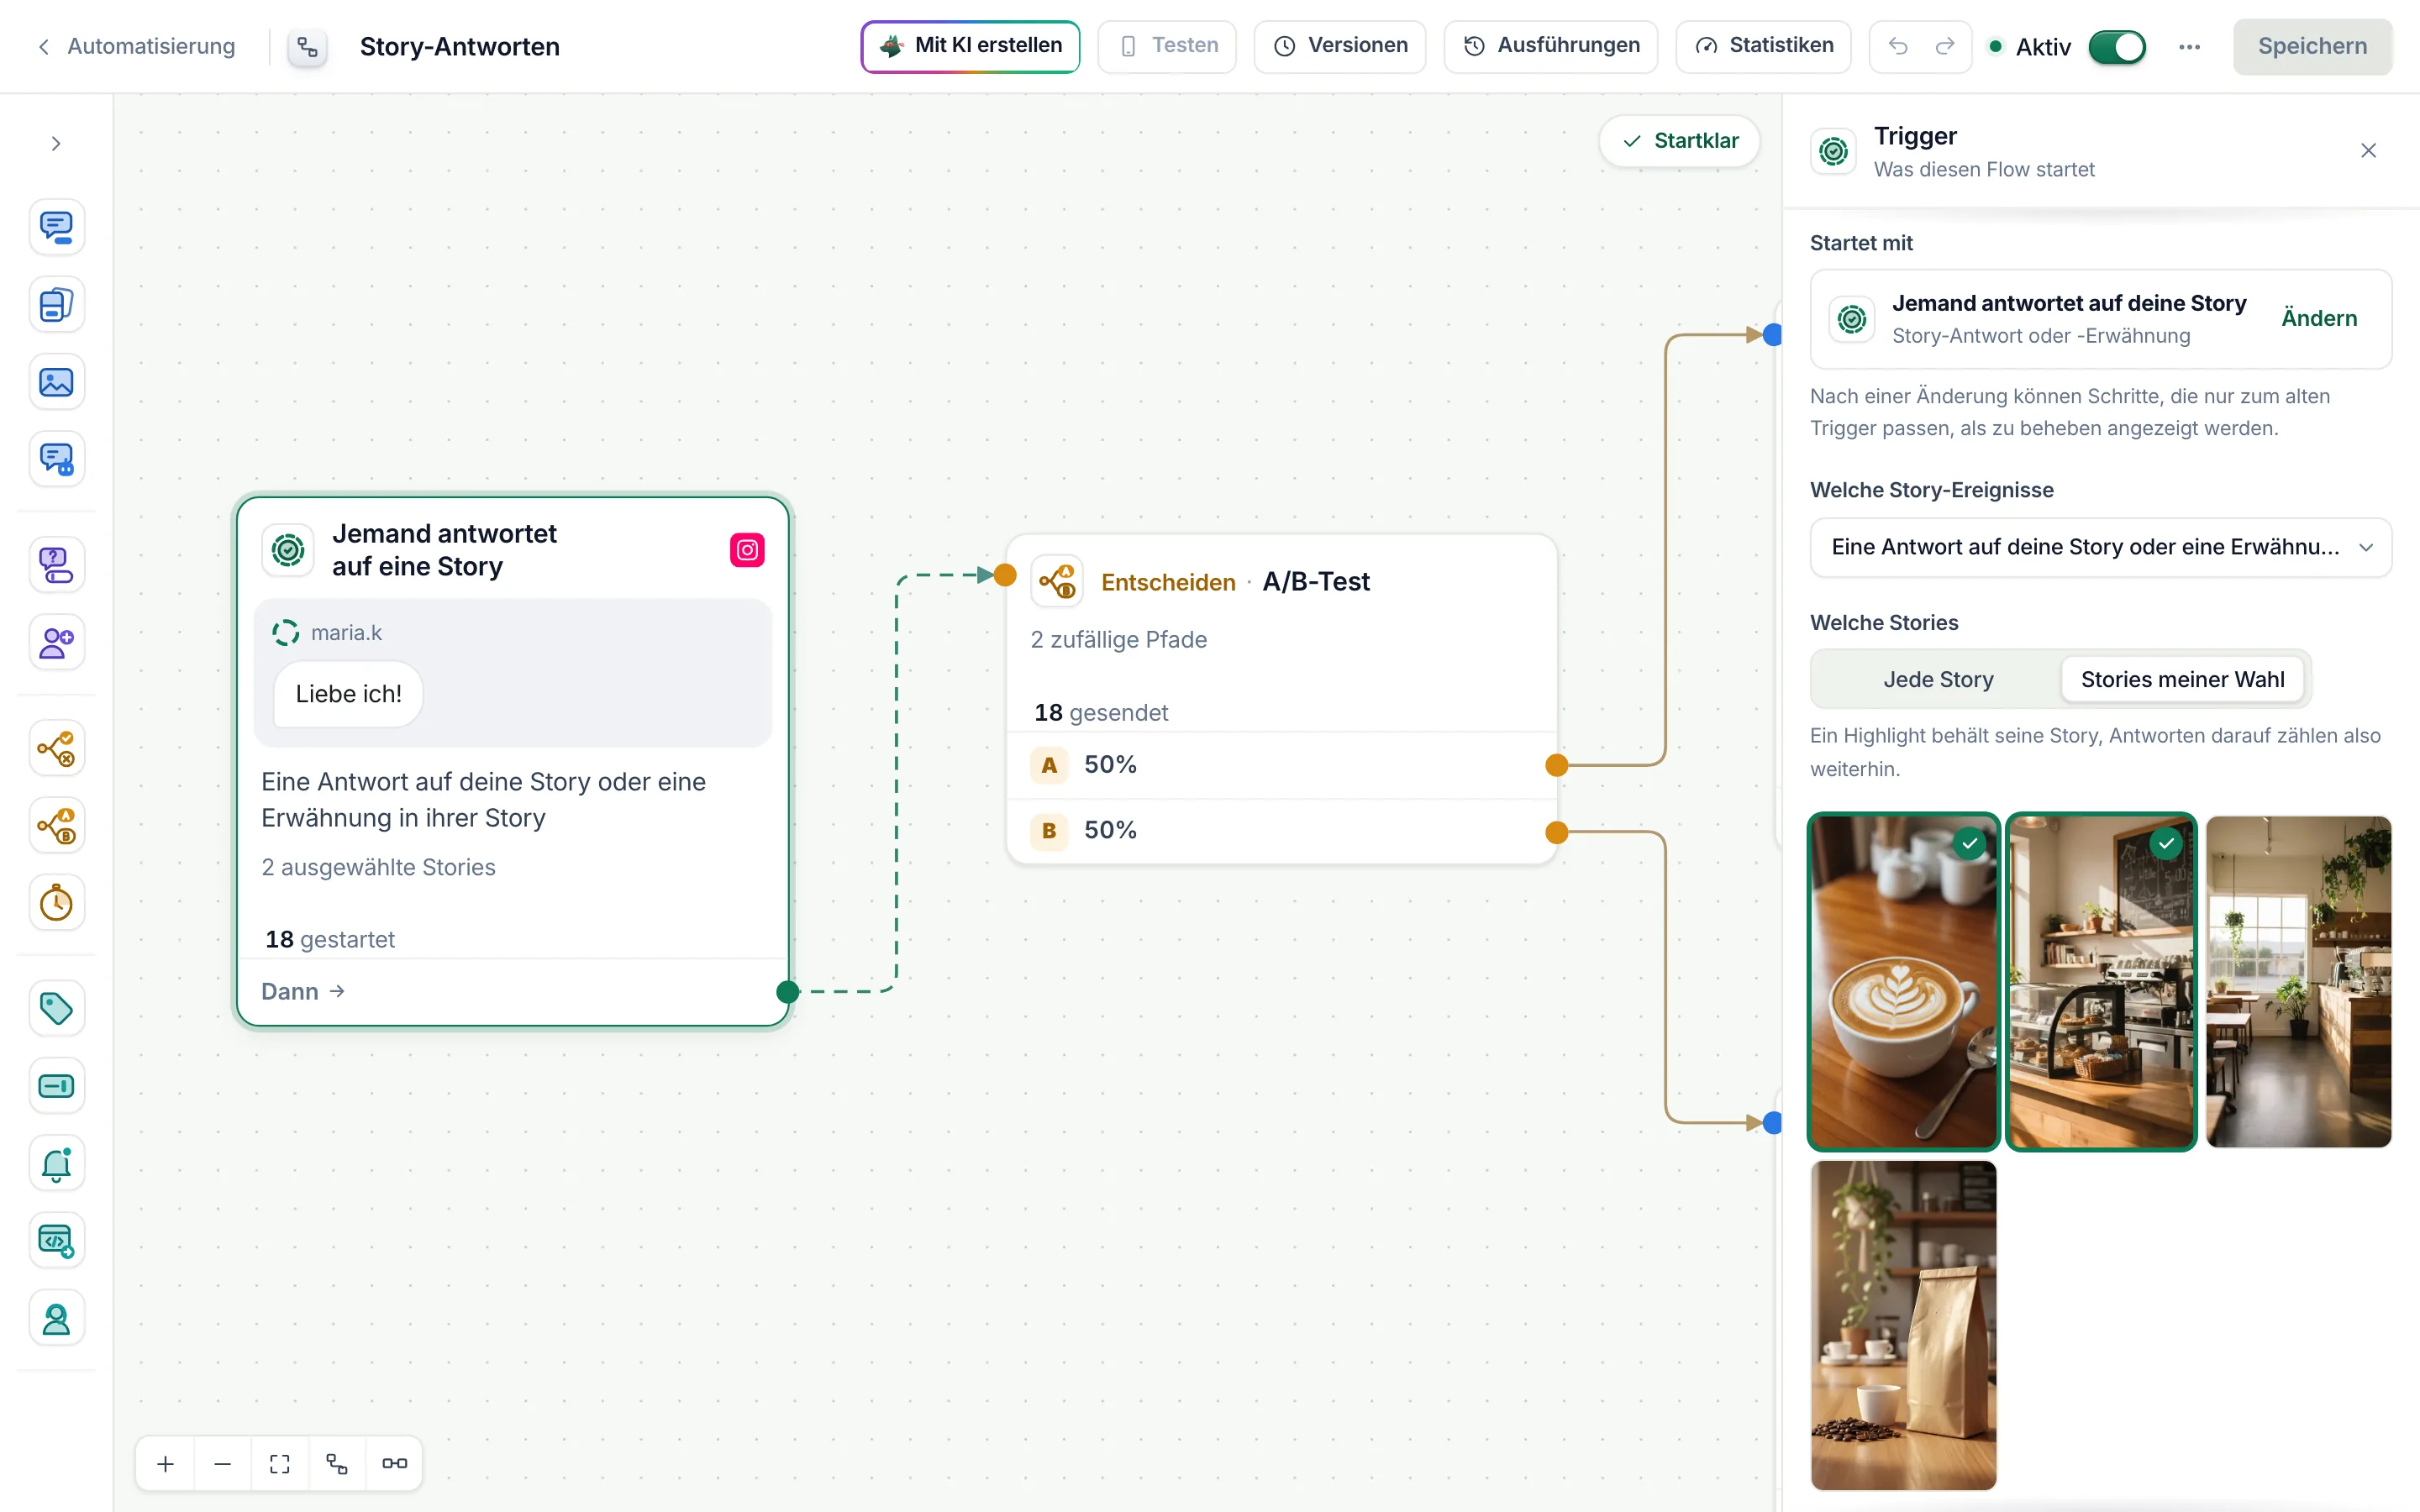Click the Testen button

pyautogui.click(x=1167, y=46)
